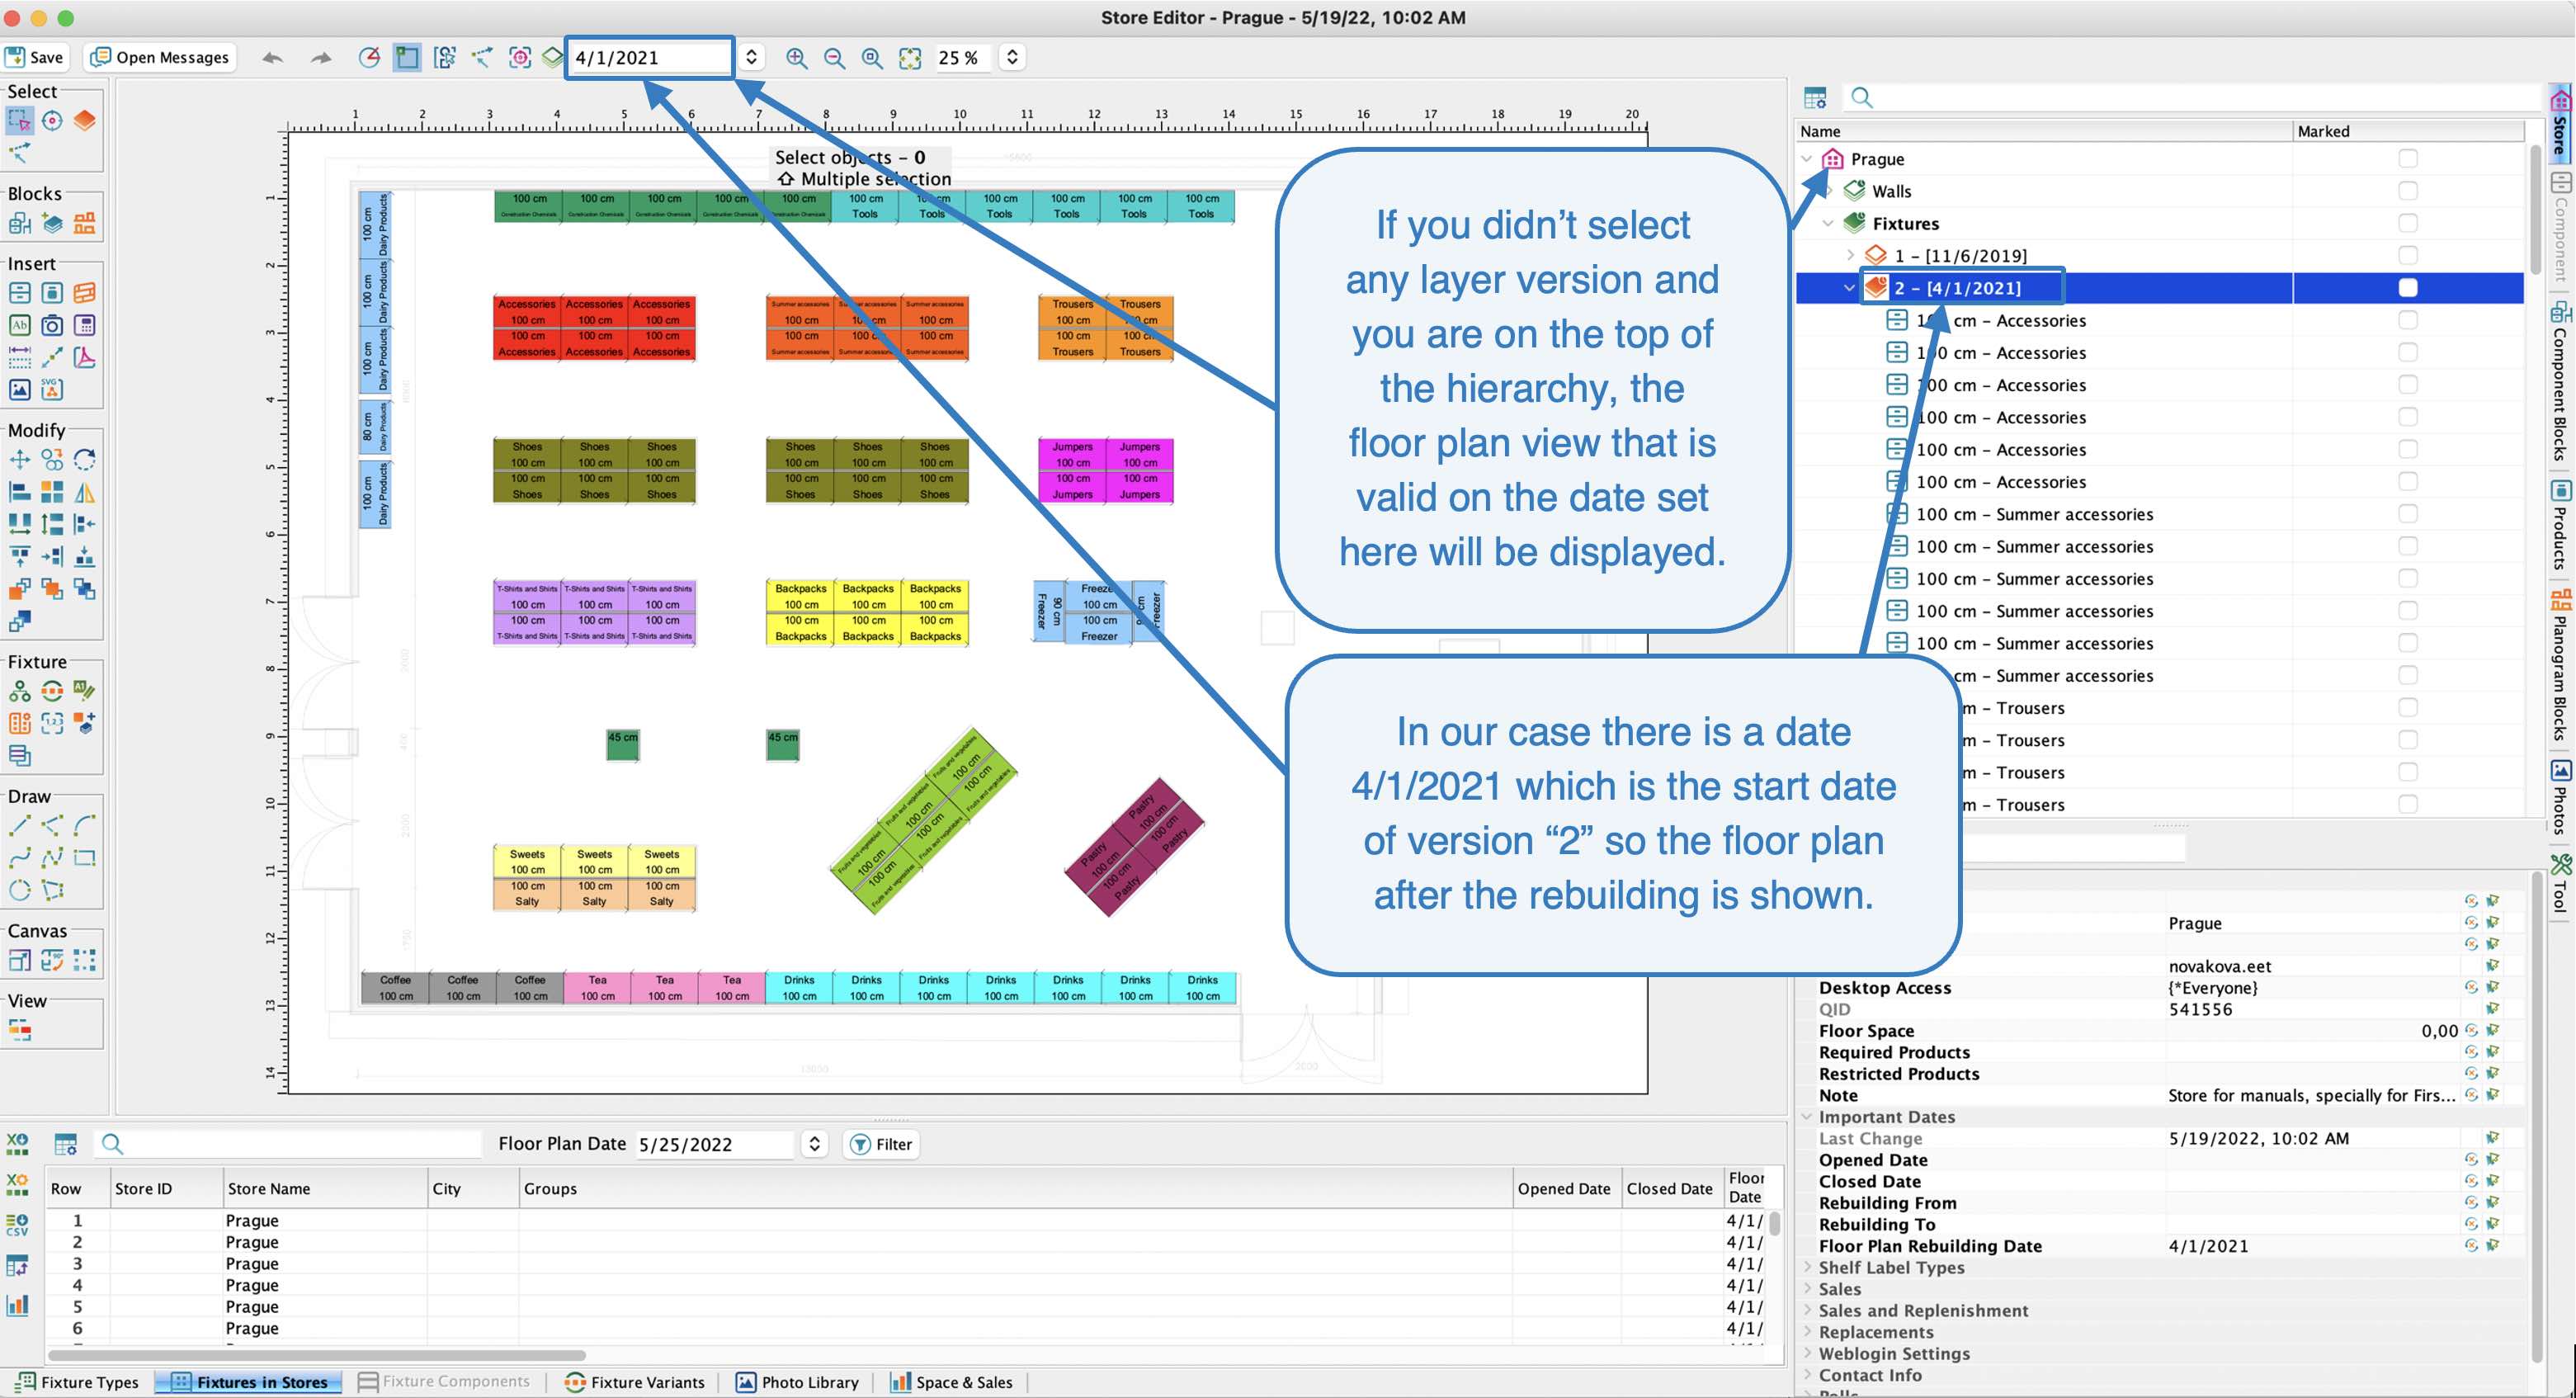
Task: Check the Marked checkbox for Fixtures
Action: pos(2408,223)
